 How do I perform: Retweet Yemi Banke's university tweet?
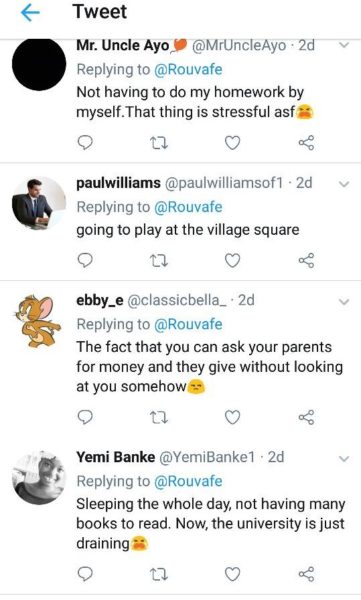(158, 574)
